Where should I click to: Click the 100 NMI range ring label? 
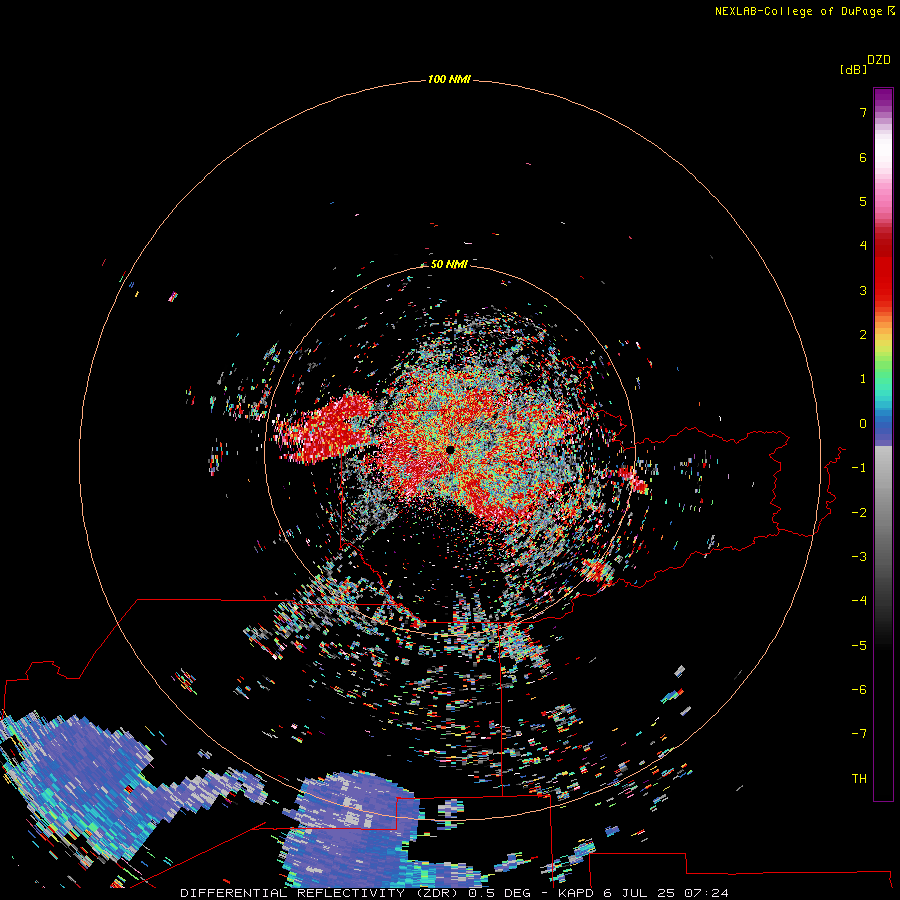[x=449, y=79]
